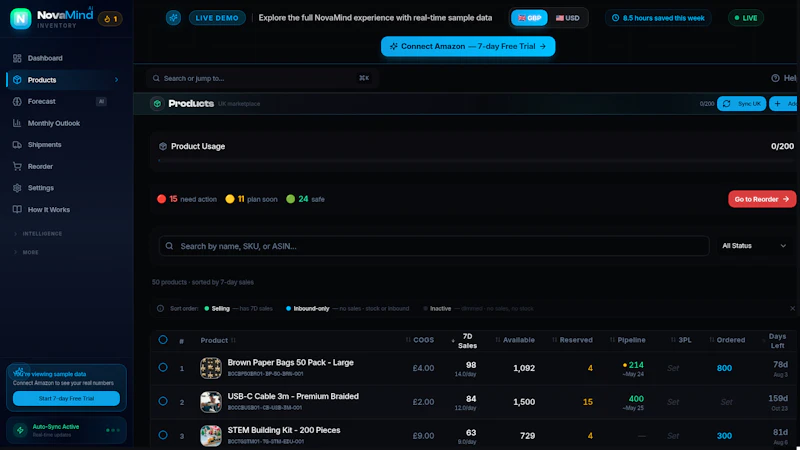Image resolution: width=800 pixels, height=450 pixels.
Task: Start 7-day Free Trial in sidebar
Action: [66, 398]
